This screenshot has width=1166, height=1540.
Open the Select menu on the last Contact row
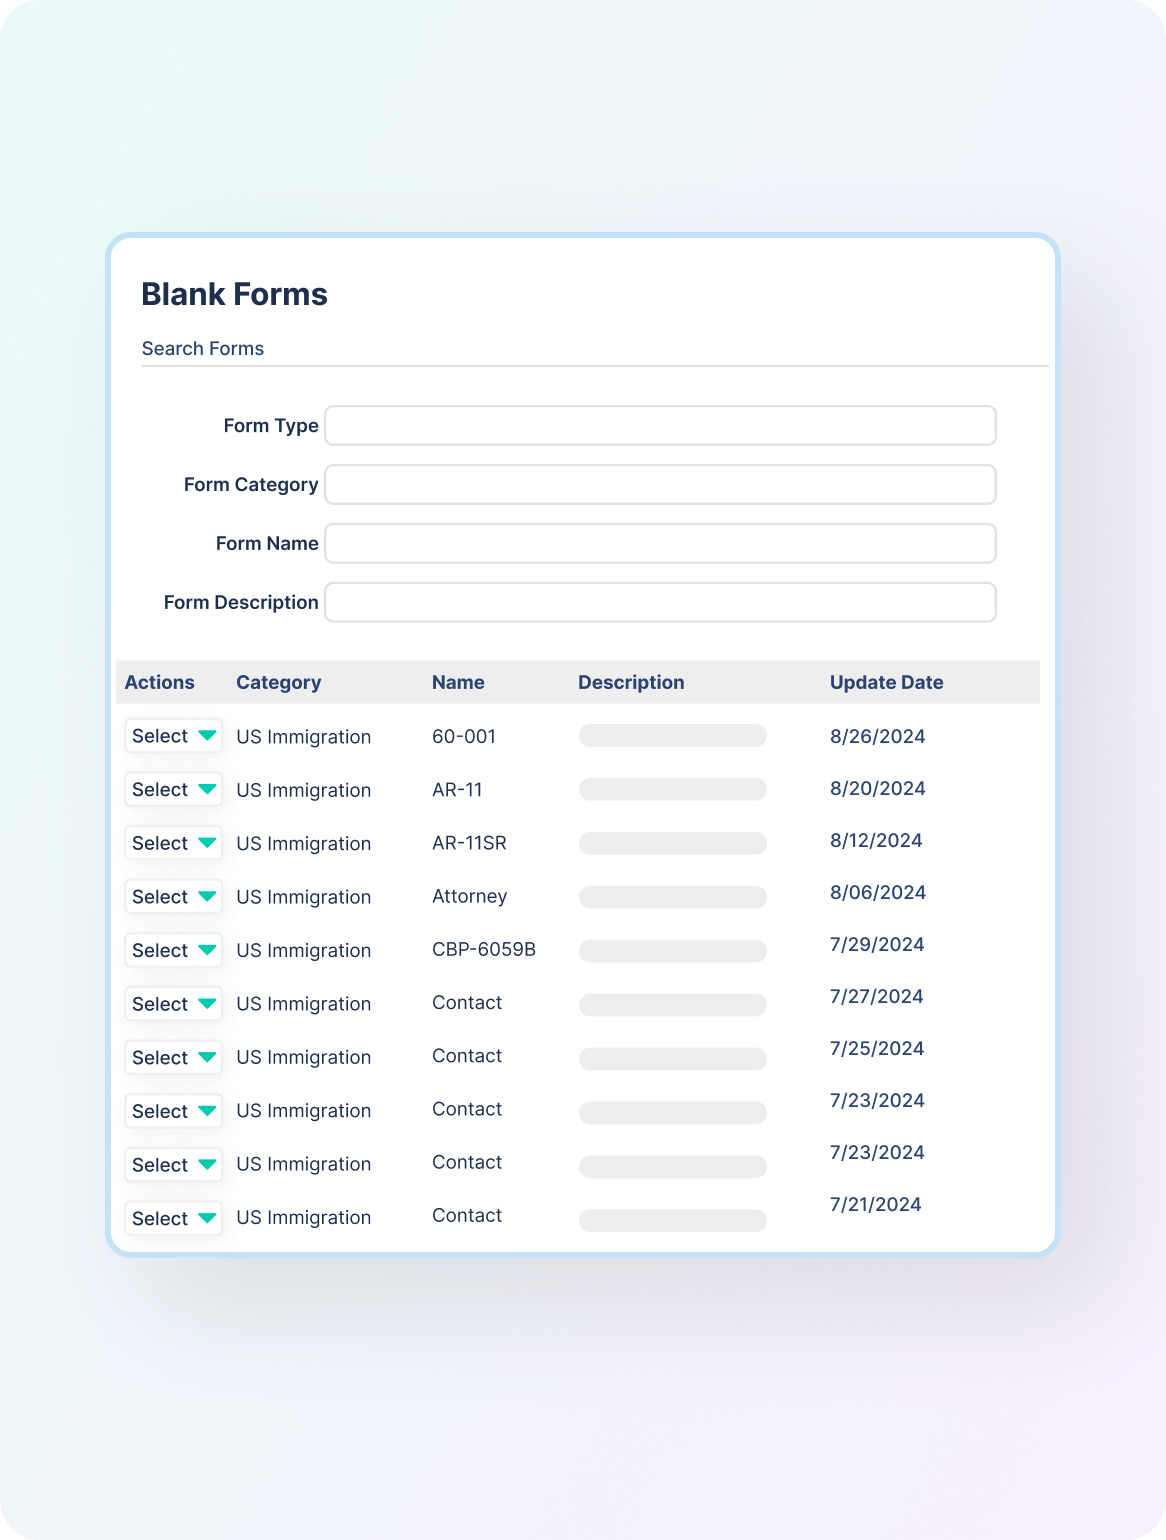(173, 1218)
